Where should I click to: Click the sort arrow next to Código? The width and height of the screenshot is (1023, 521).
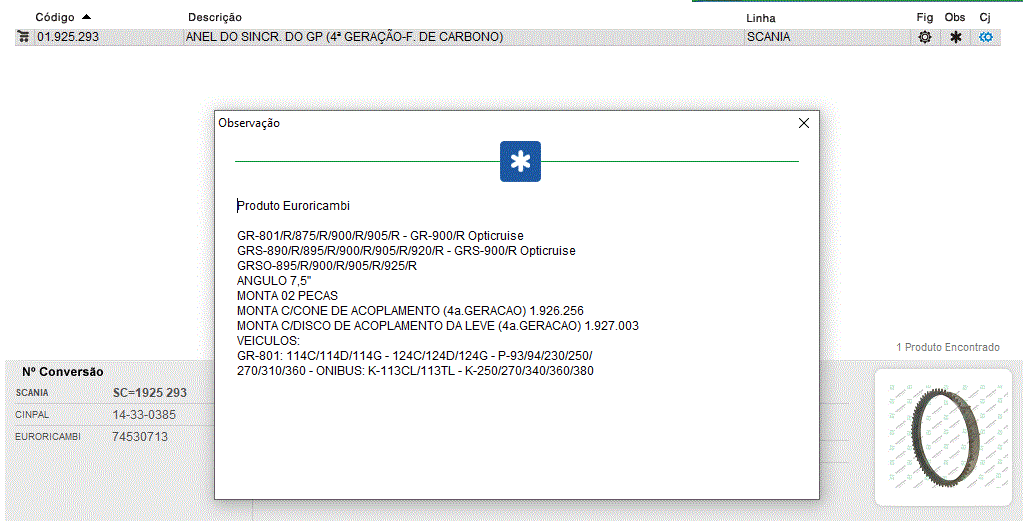coord(87,17)
